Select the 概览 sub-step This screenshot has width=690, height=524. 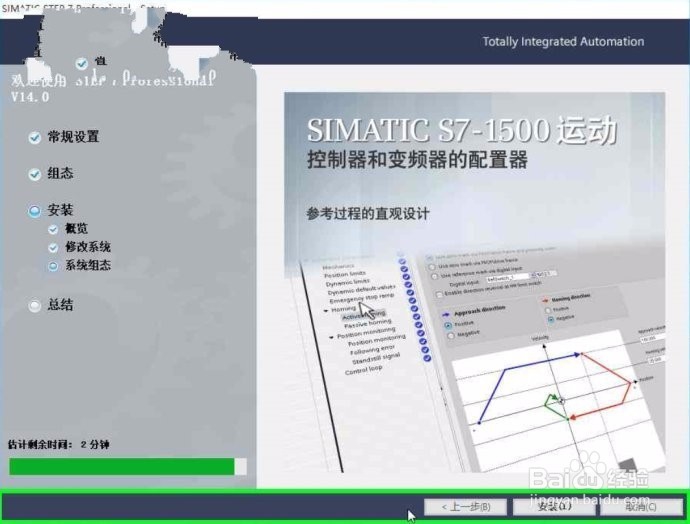point(77,228)
